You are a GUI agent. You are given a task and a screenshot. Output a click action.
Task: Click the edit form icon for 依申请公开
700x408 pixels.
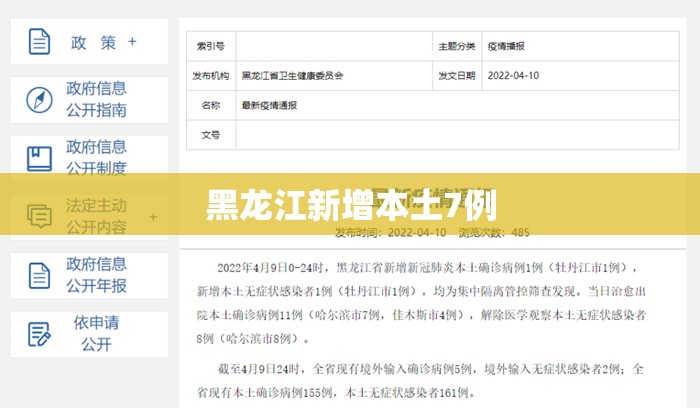(39, 334)
